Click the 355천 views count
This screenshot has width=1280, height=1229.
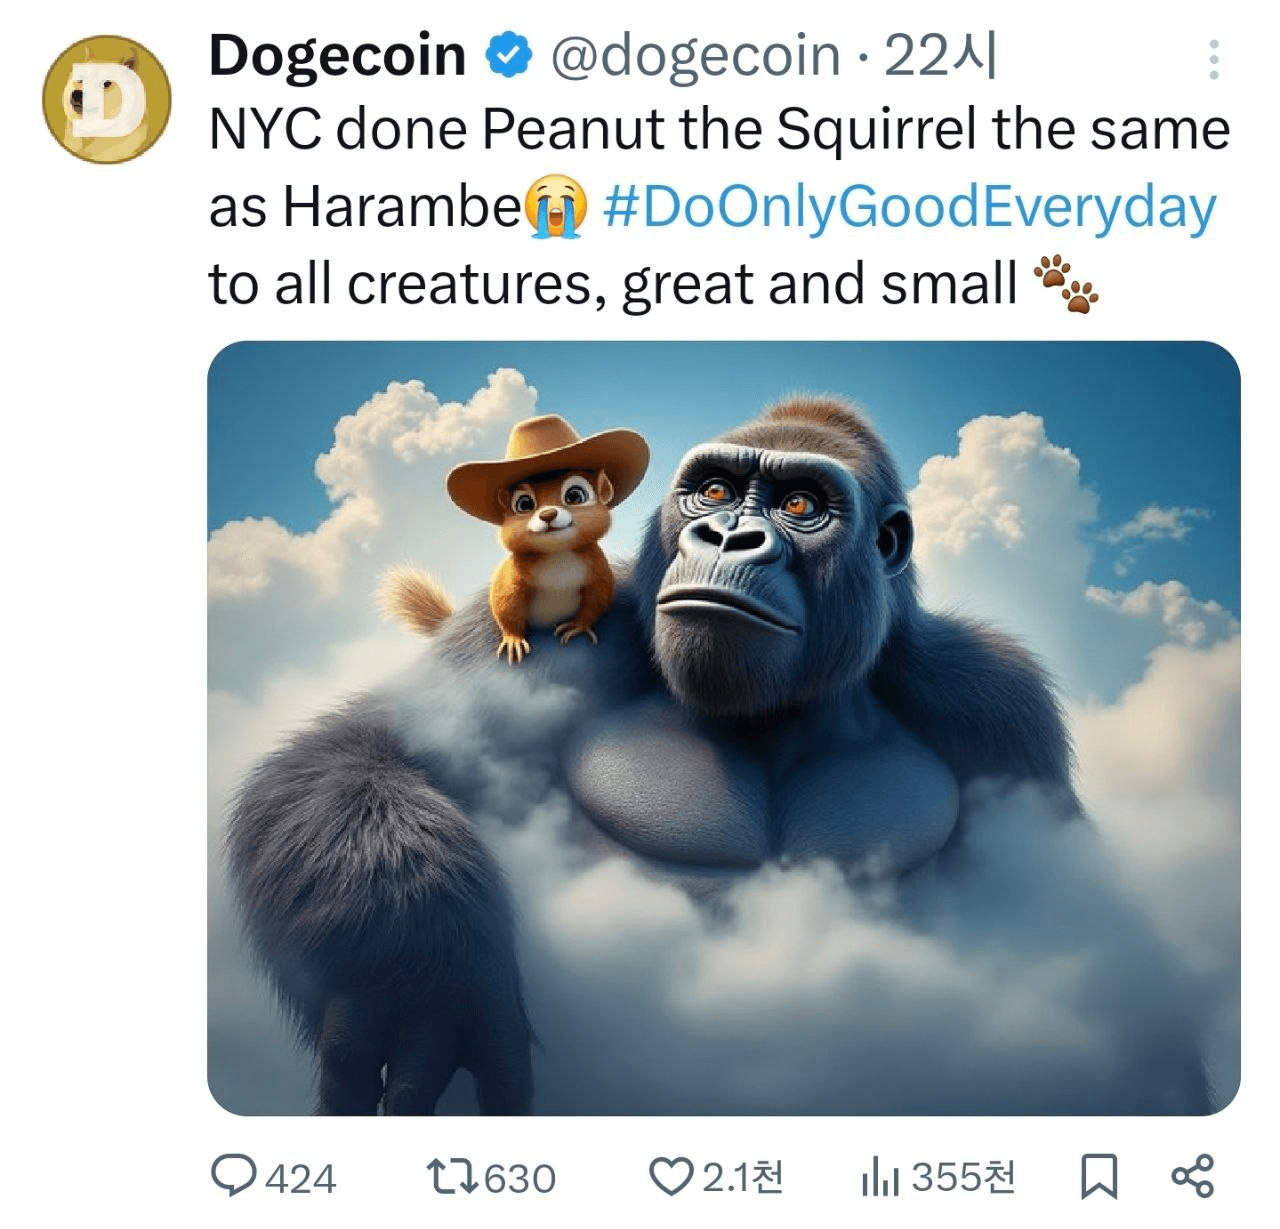[x=964, y=1177]
